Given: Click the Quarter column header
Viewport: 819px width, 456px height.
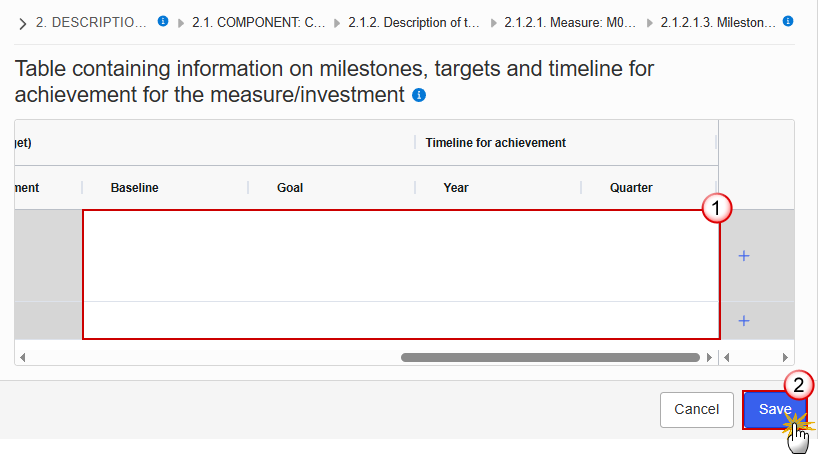Looking at the screenshot, I should 631,187.
